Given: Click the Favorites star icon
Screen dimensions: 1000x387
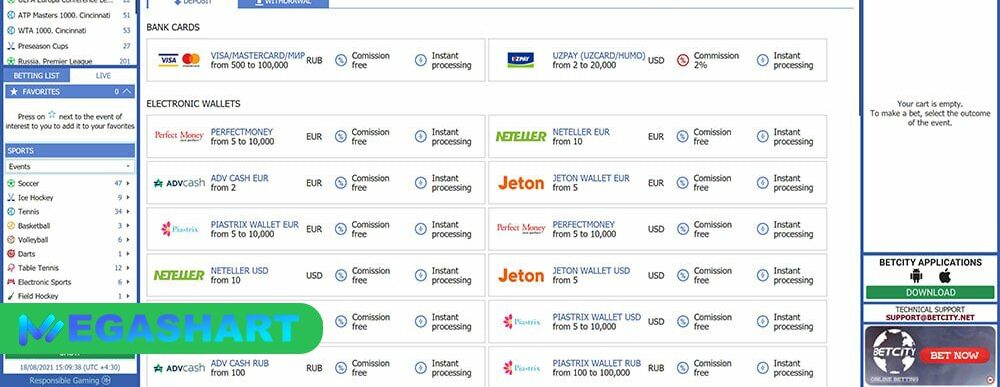Looking at the screenshot, I should coord(14,92).
